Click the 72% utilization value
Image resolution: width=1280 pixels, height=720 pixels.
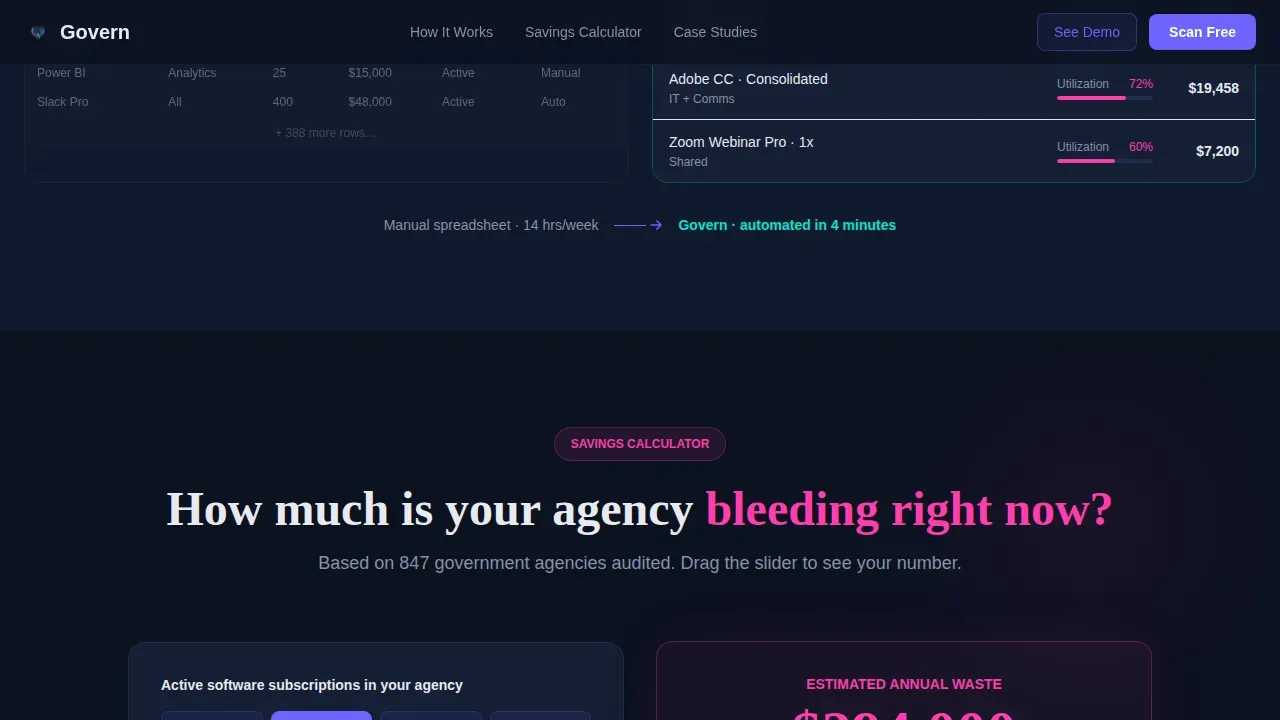tap(1141, 84)
